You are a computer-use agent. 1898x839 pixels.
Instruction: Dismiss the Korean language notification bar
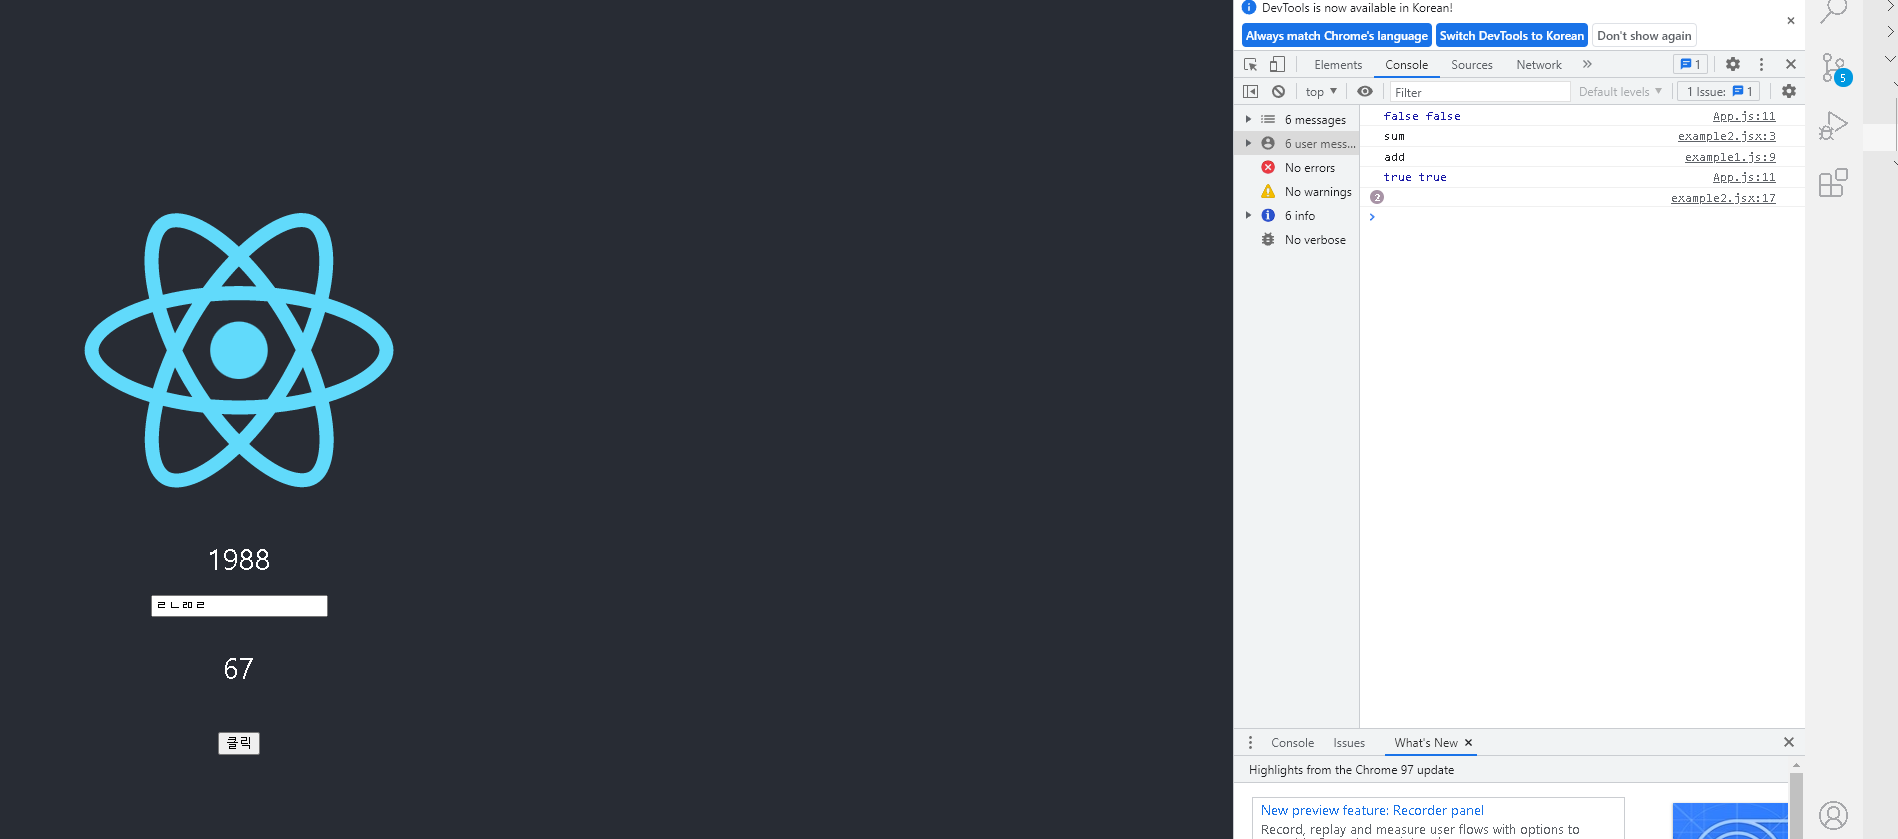(1791, 20)
